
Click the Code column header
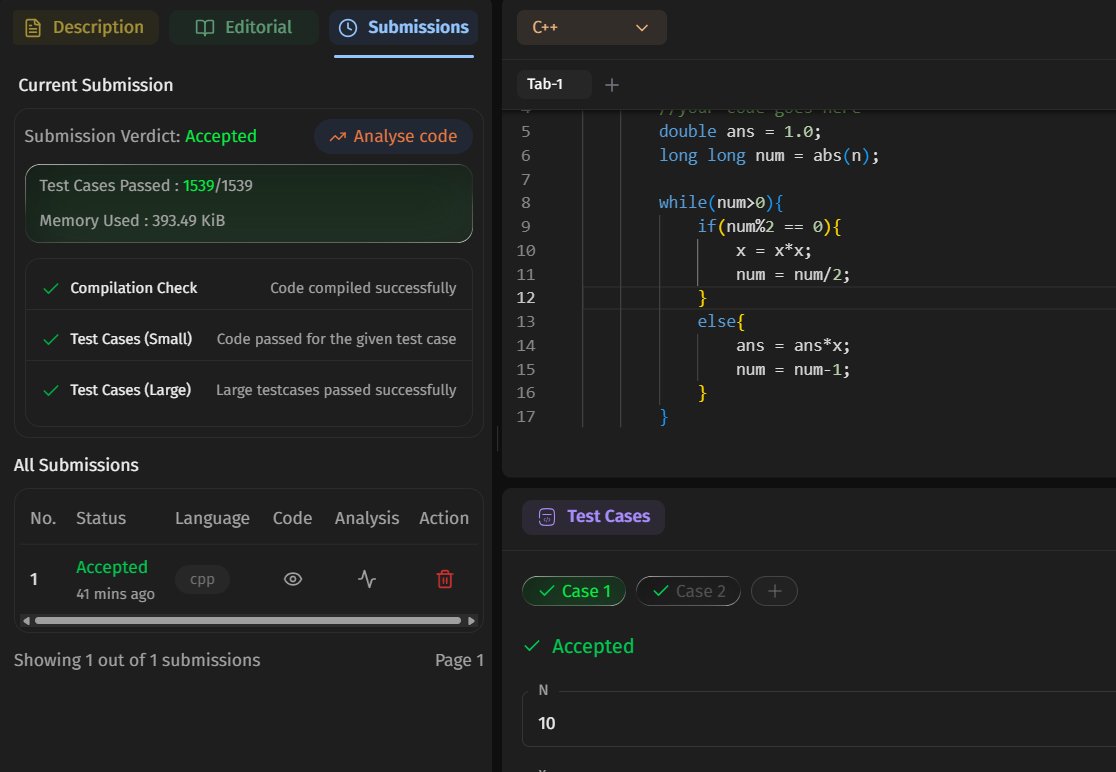point(293,518)
